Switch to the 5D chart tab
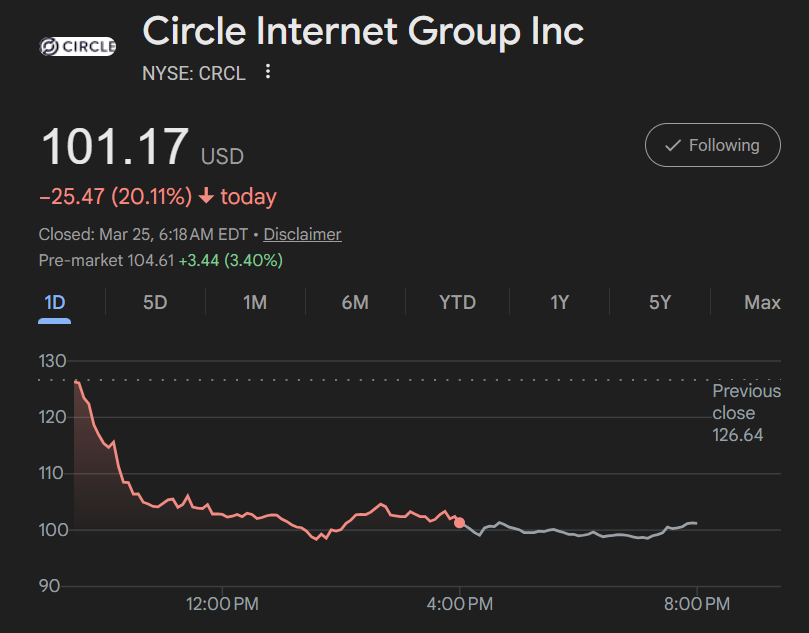This screenshot has height=633, width=809. point(154,302)
